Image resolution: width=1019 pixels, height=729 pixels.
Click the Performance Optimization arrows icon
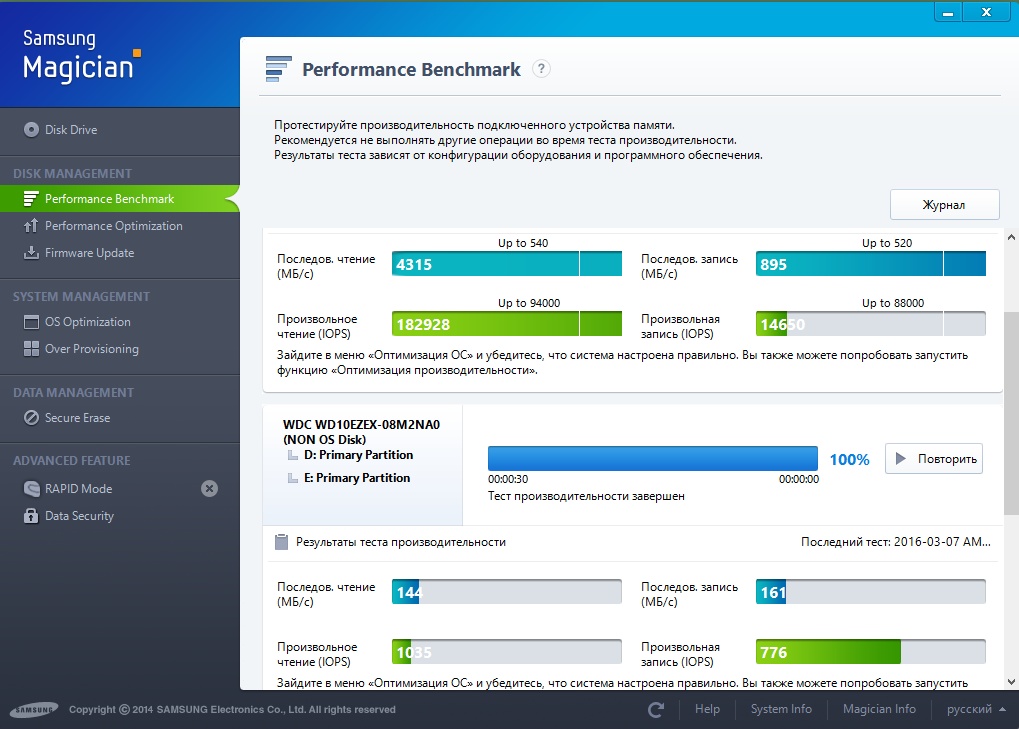coord(31,225)
